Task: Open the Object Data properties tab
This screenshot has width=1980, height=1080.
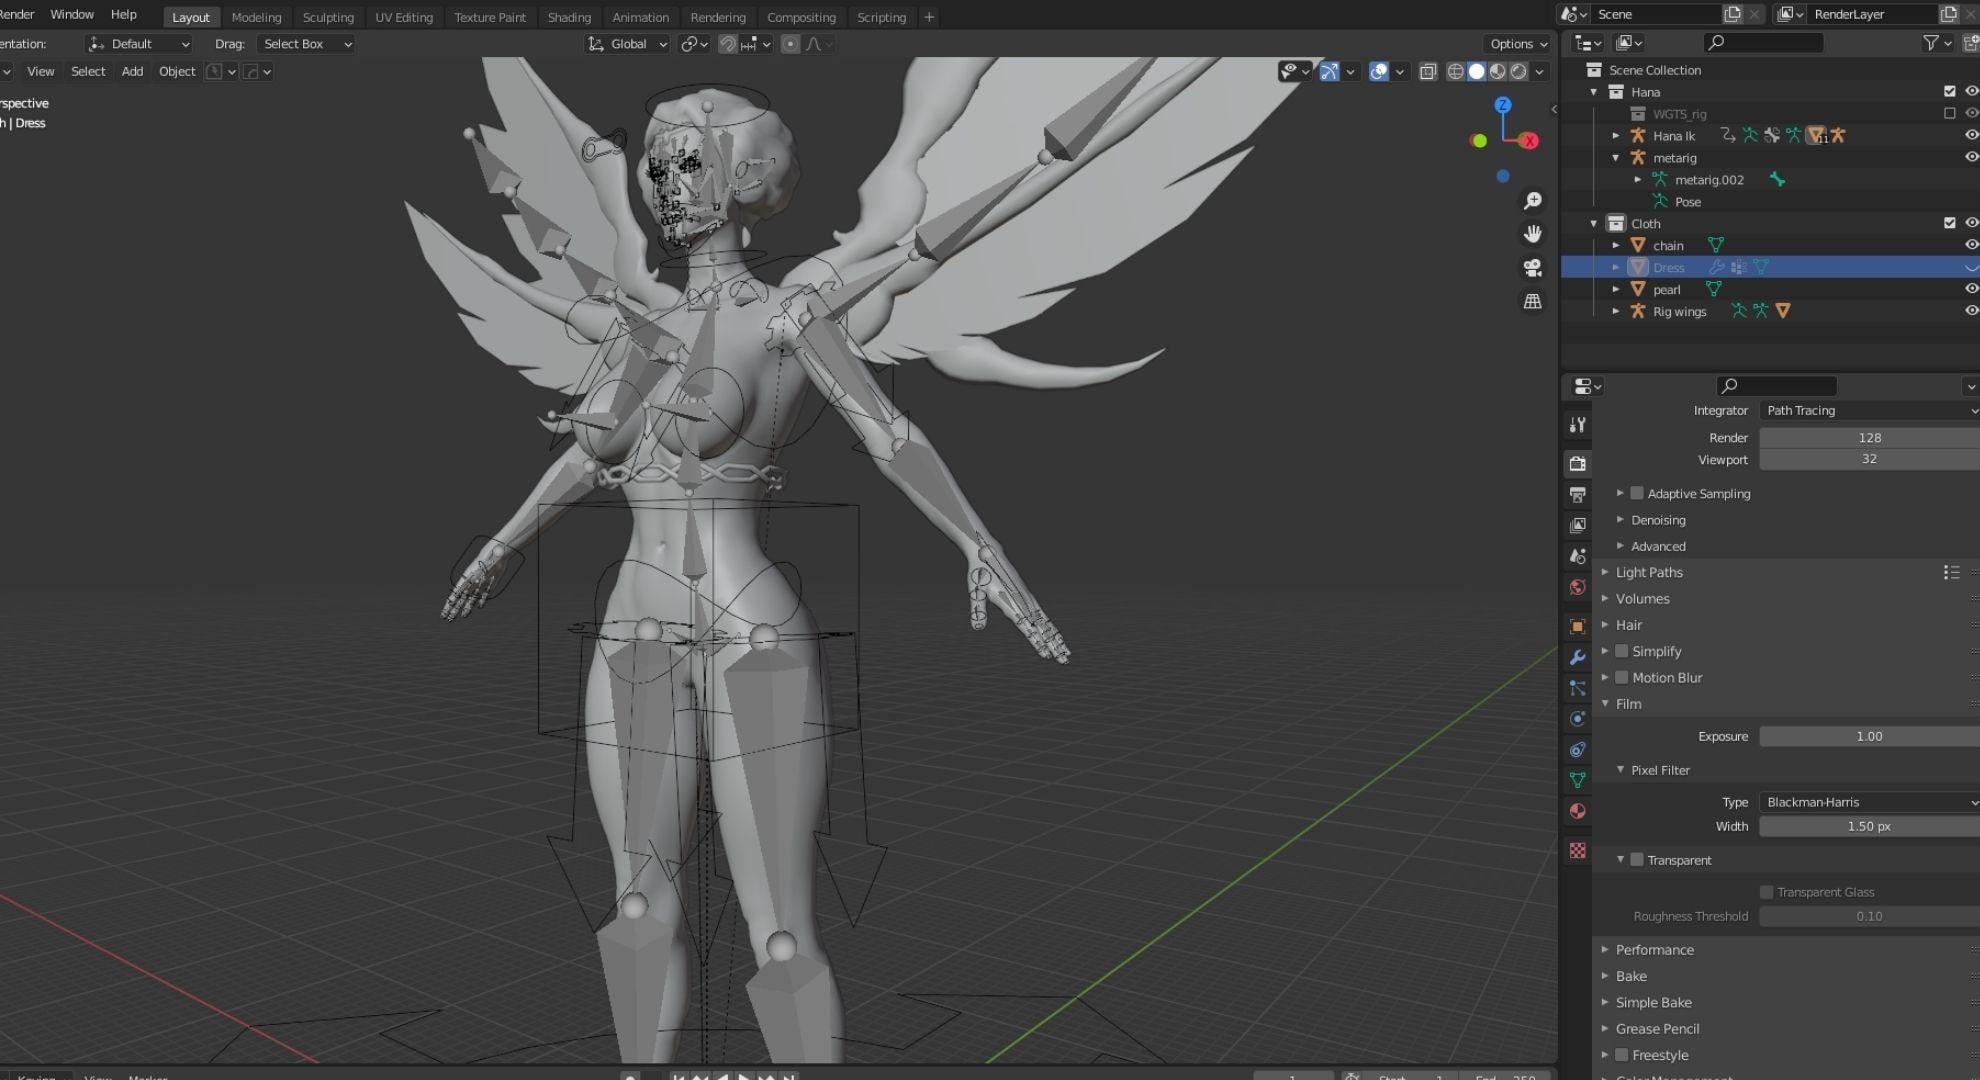Action: [1577, 780]
